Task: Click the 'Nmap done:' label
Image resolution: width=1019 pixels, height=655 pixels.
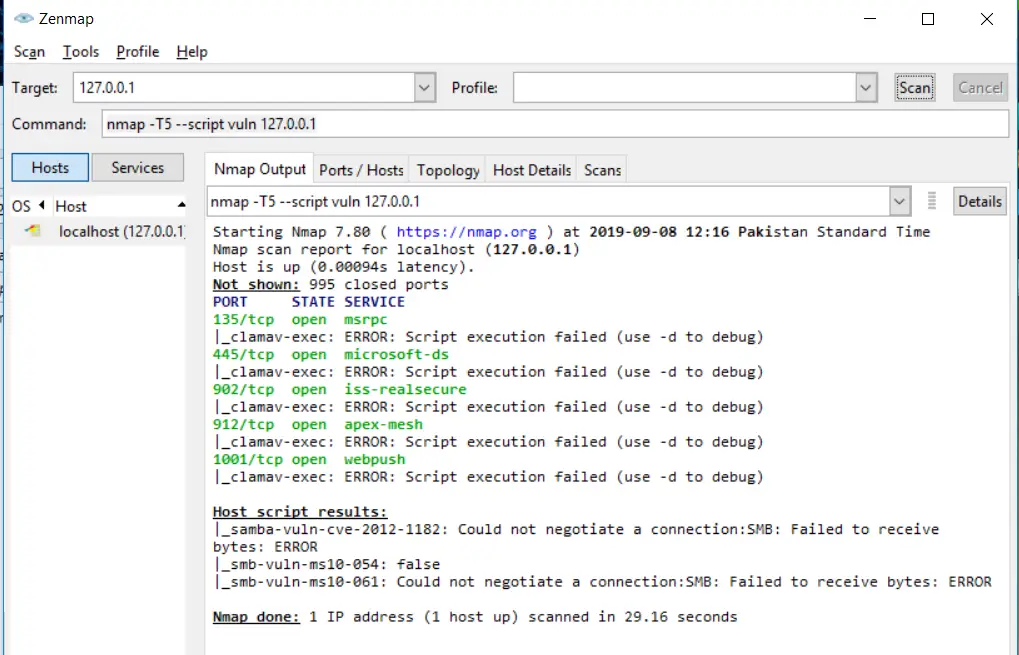Action: coord(256,617)
